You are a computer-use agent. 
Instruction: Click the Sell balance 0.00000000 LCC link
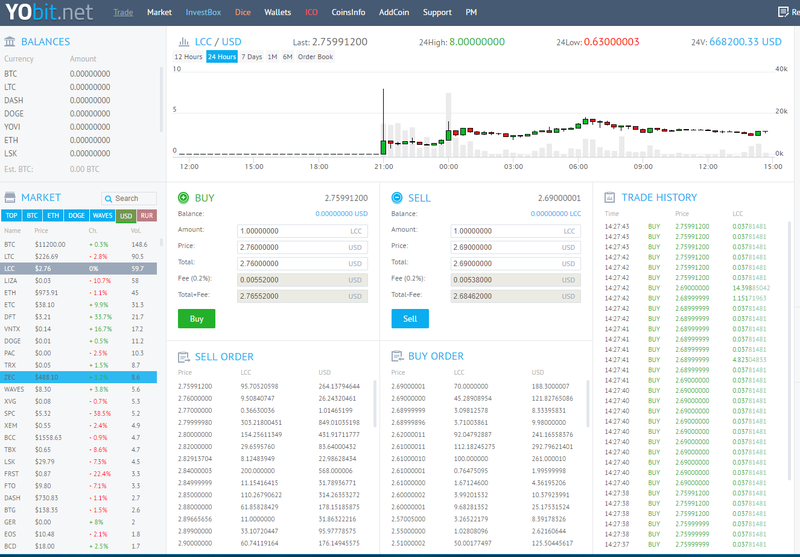556,214
